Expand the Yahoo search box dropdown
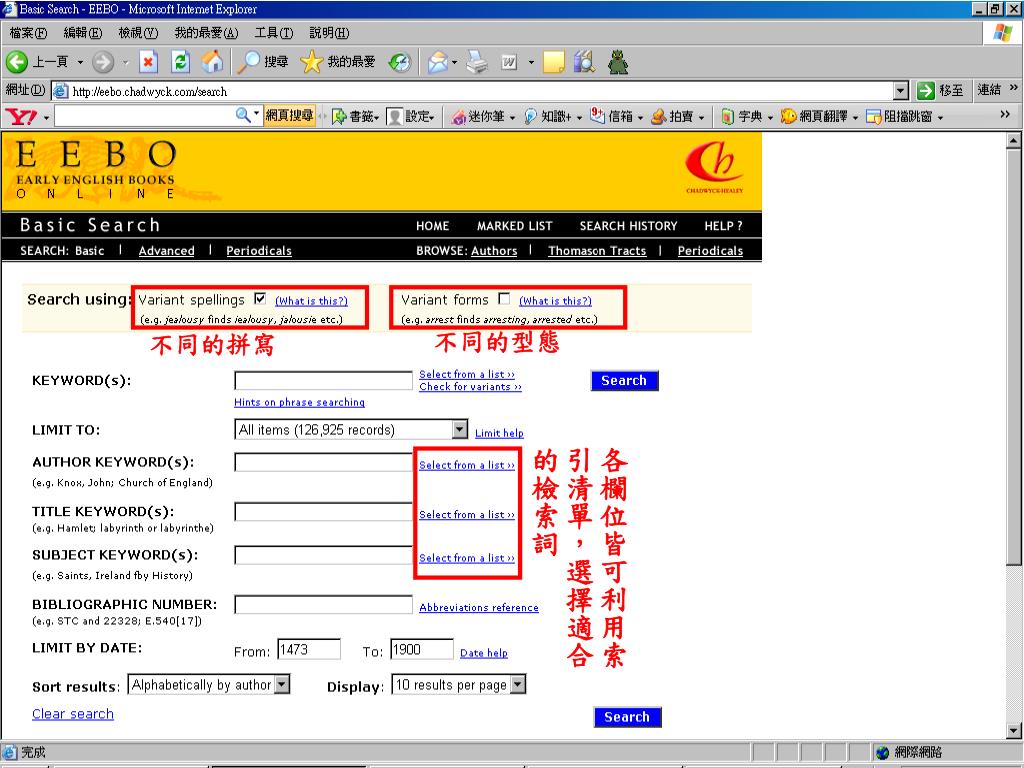This screenshot has width=1024, height=768. 256,114
